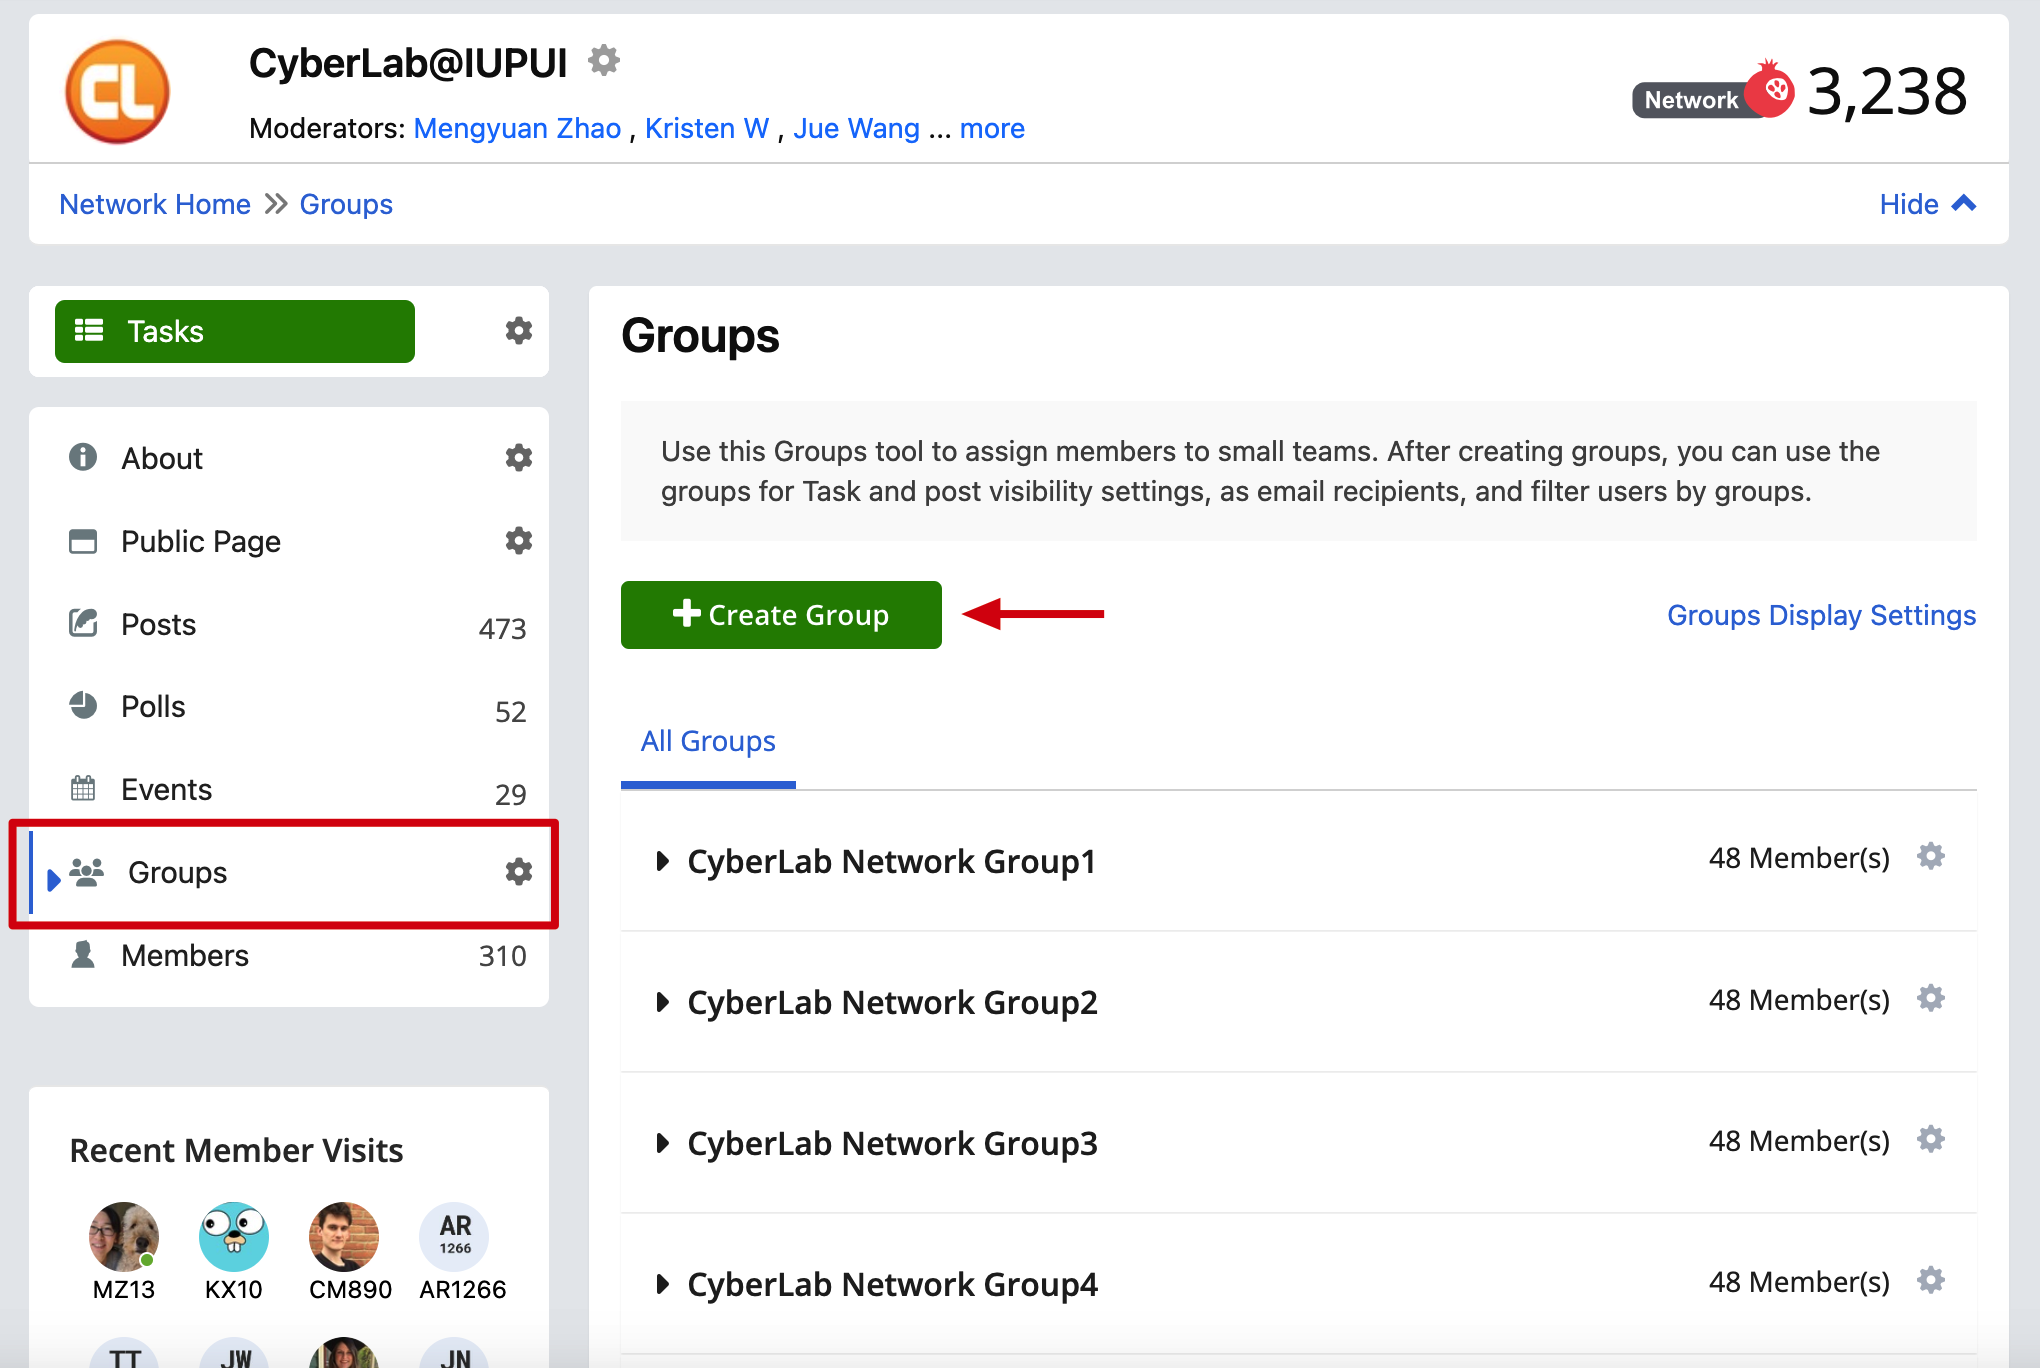Click the Create Group button
The height and width of the screenshot is (1368, 2040).
point(781,615)
